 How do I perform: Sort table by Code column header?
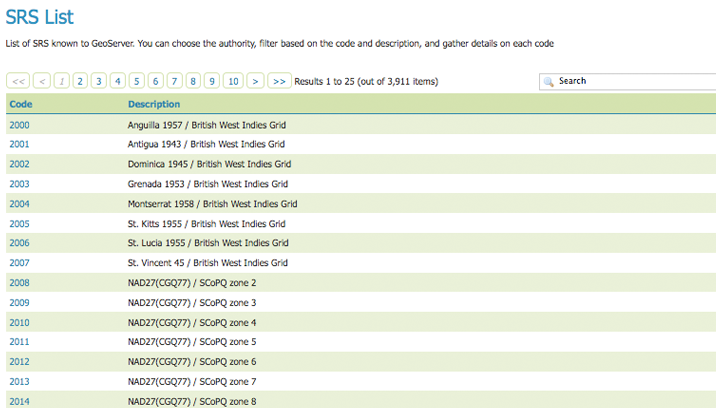(21, 104)
